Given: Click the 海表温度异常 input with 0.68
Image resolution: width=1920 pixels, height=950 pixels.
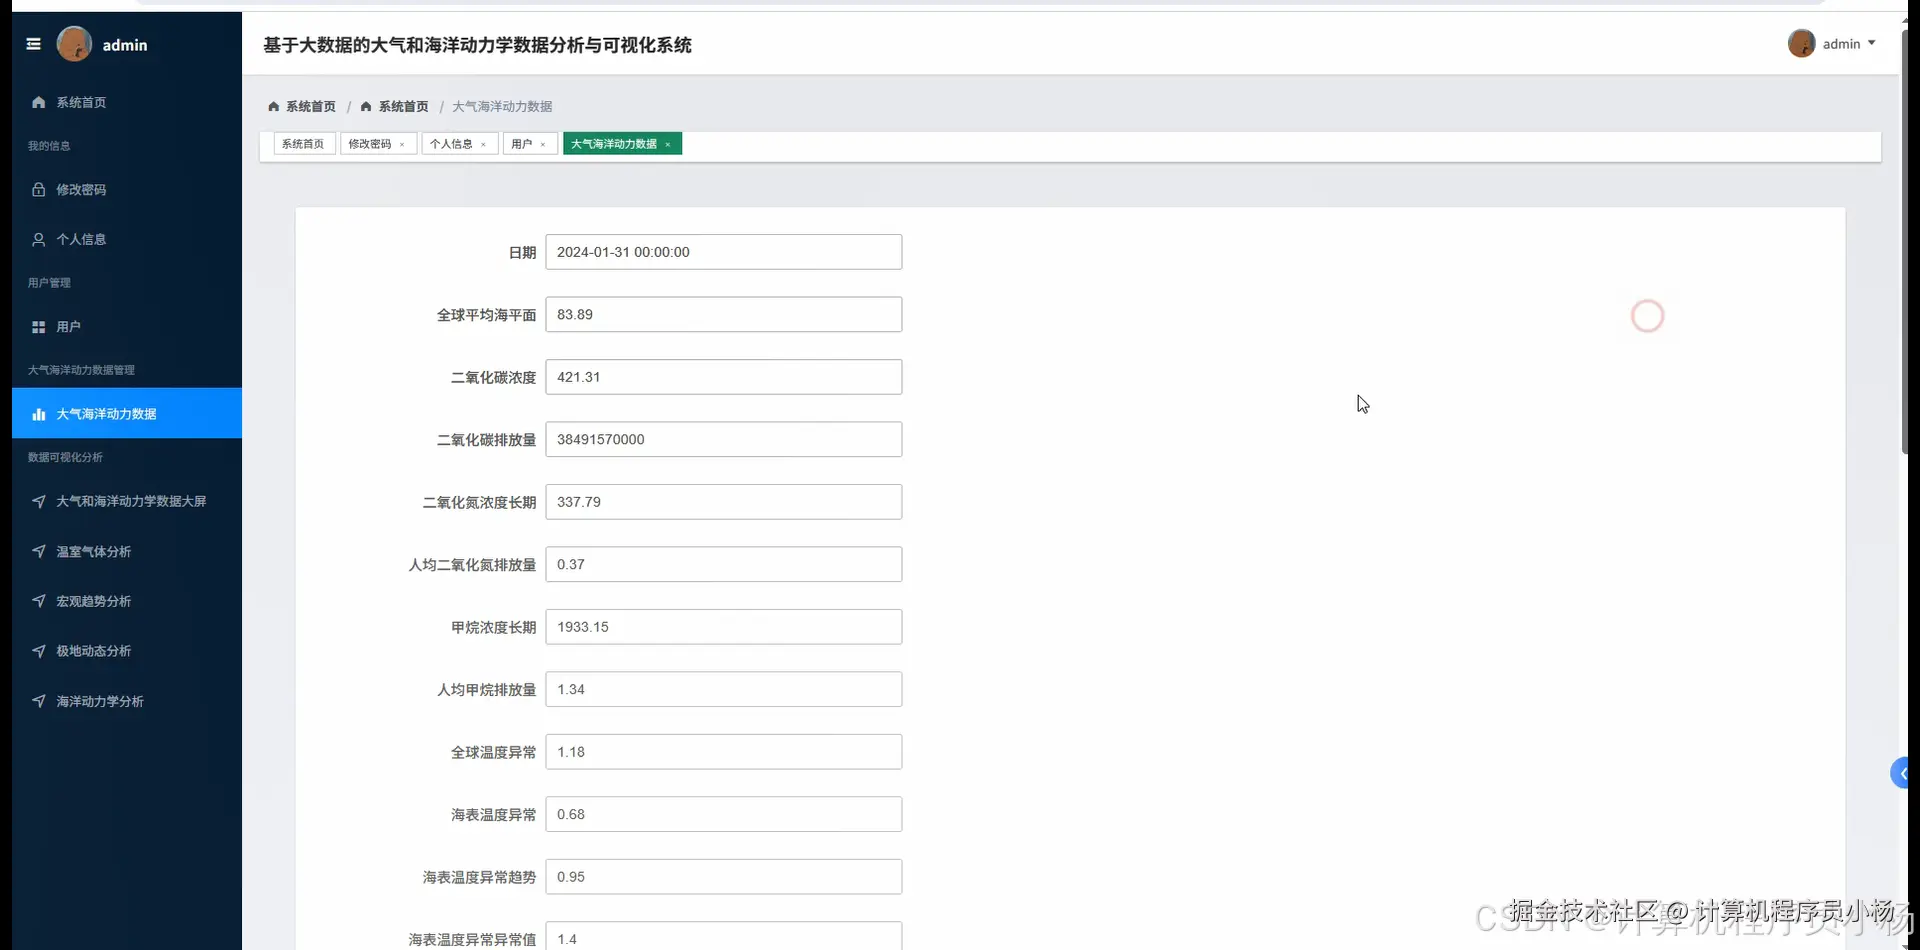Looking at the screenshot, I should pos(724,814).
